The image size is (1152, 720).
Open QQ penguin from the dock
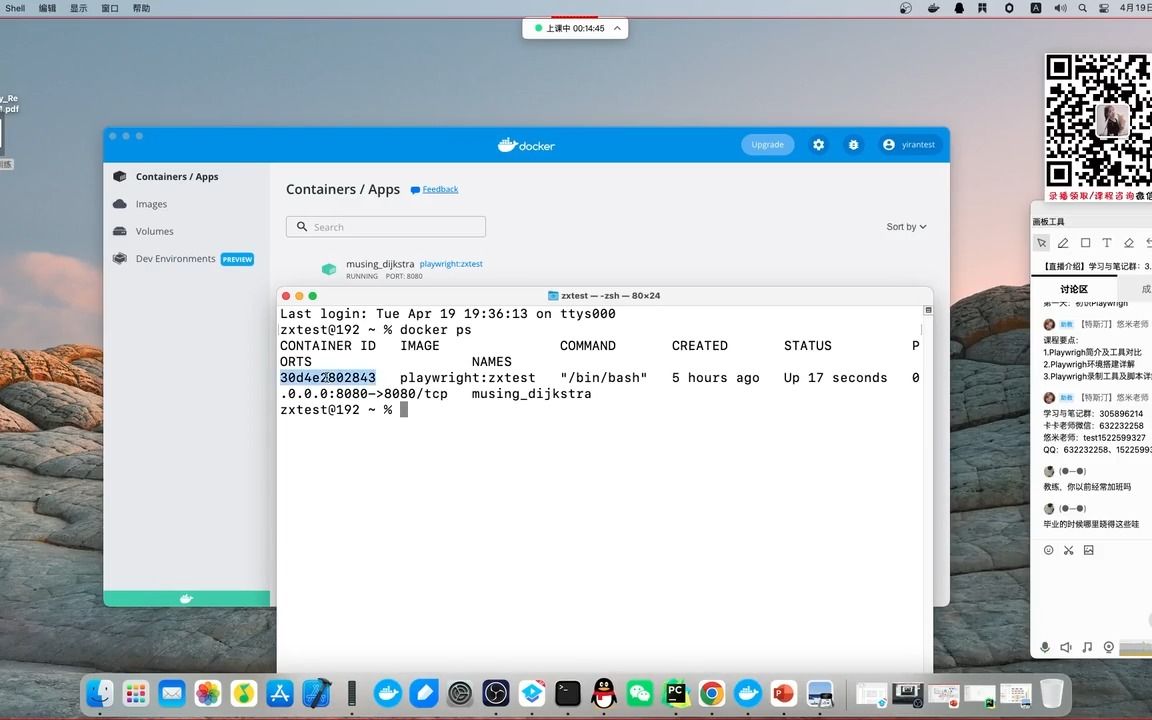[604, 693]
